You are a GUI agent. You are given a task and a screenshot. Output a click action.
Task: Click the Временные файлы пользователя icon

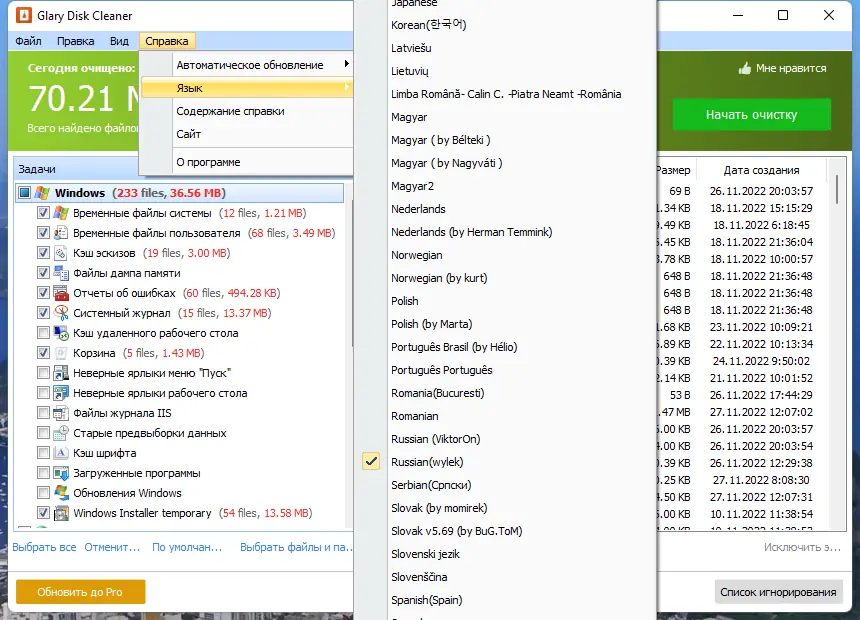(x=61, y=233)
